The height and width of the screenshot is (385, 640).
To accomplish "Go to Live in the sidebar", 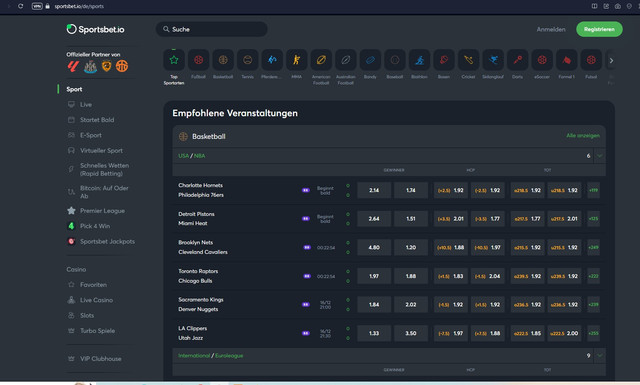I will [x=86, y=105].
